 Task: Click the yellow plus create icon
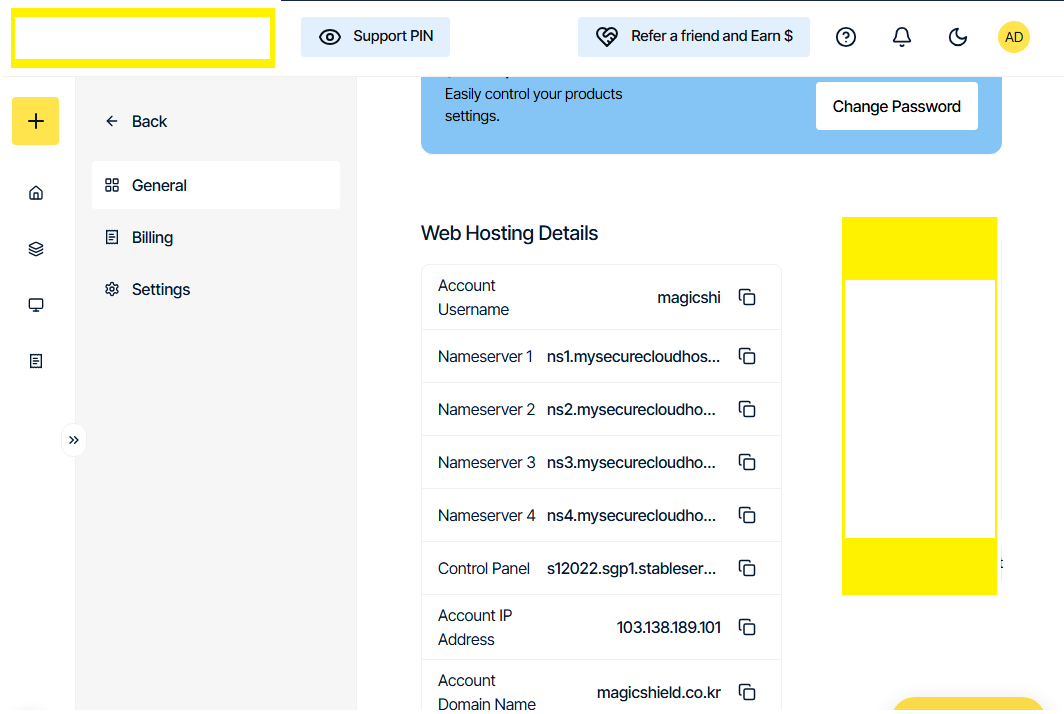tap(35, 120)
